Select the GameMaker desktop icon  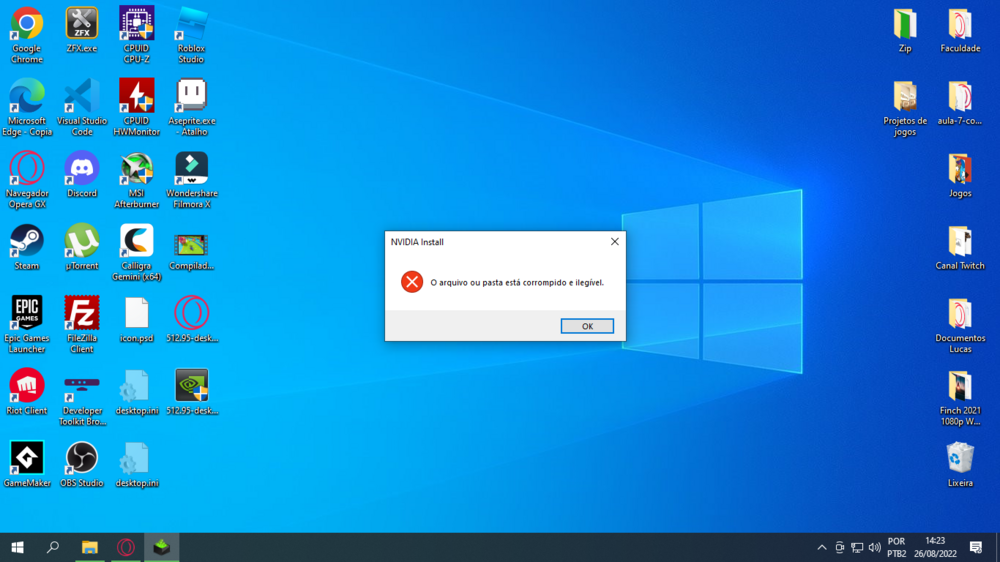(x=27, y=464)
